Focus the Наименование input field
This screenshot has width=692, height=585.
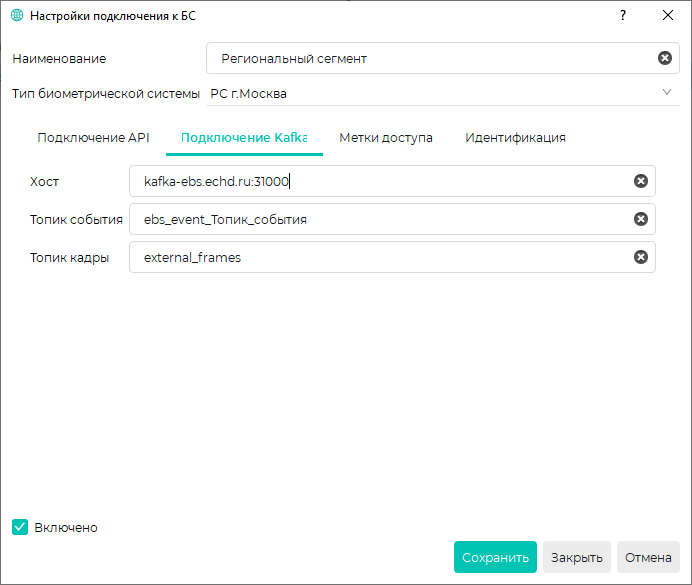coord(420,58)
